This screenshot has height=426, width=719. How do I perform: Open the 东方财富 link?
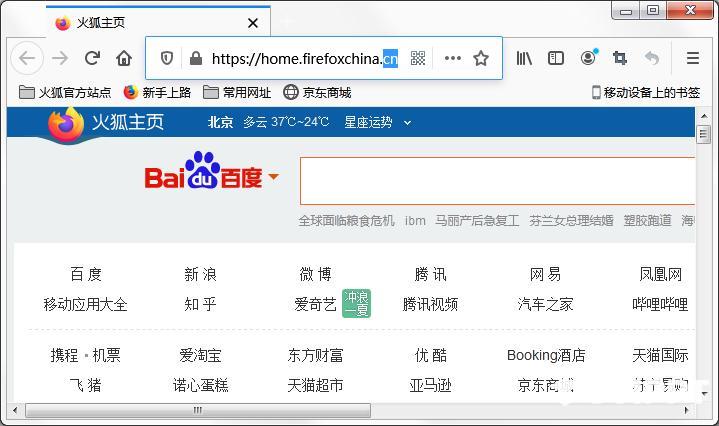click(x=315, y=355)
